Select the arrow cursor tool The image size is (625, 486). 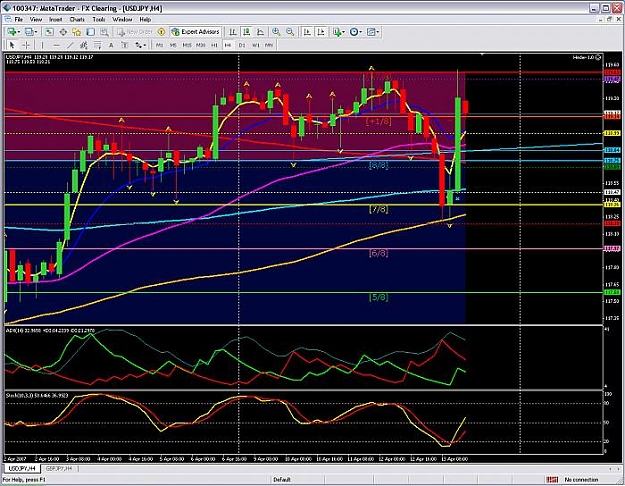[12, 45]
